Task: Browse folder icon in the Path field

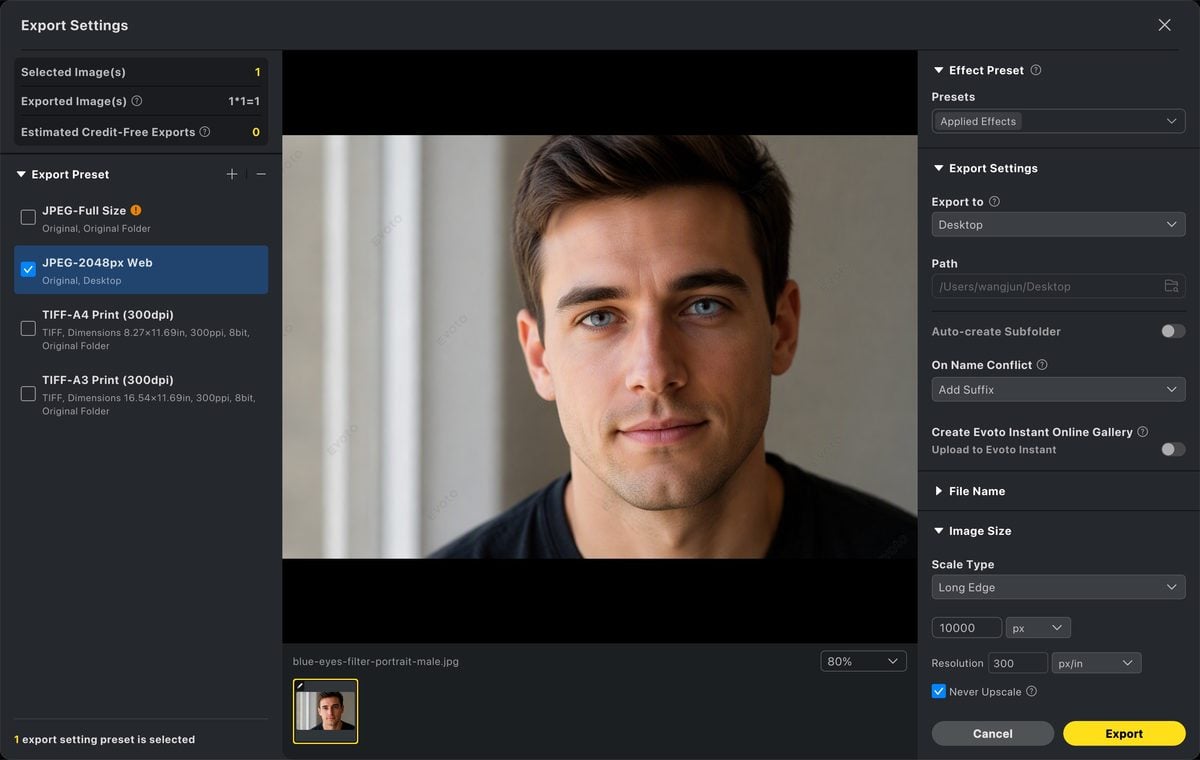Action: click(x=1171, y=286)
